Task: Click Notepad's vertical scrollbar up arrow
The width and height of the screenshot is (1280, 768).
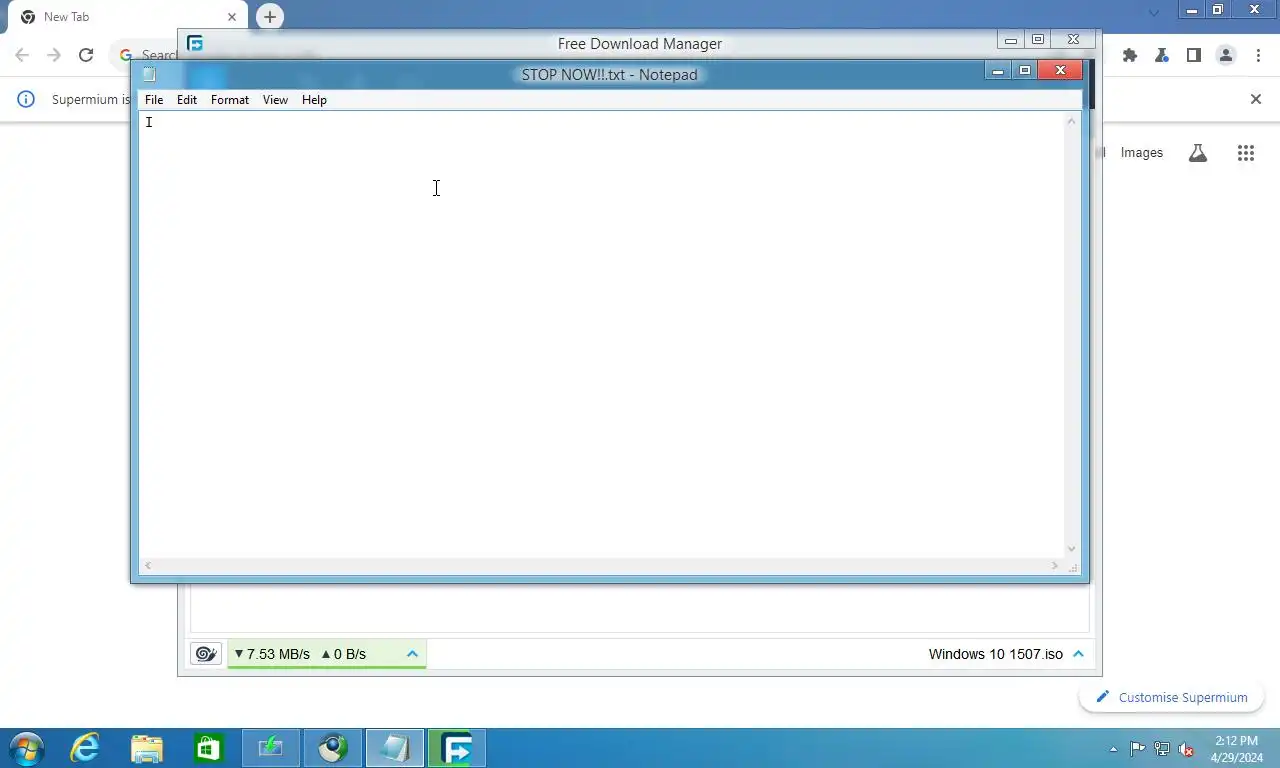Action: coord(1072,121)
